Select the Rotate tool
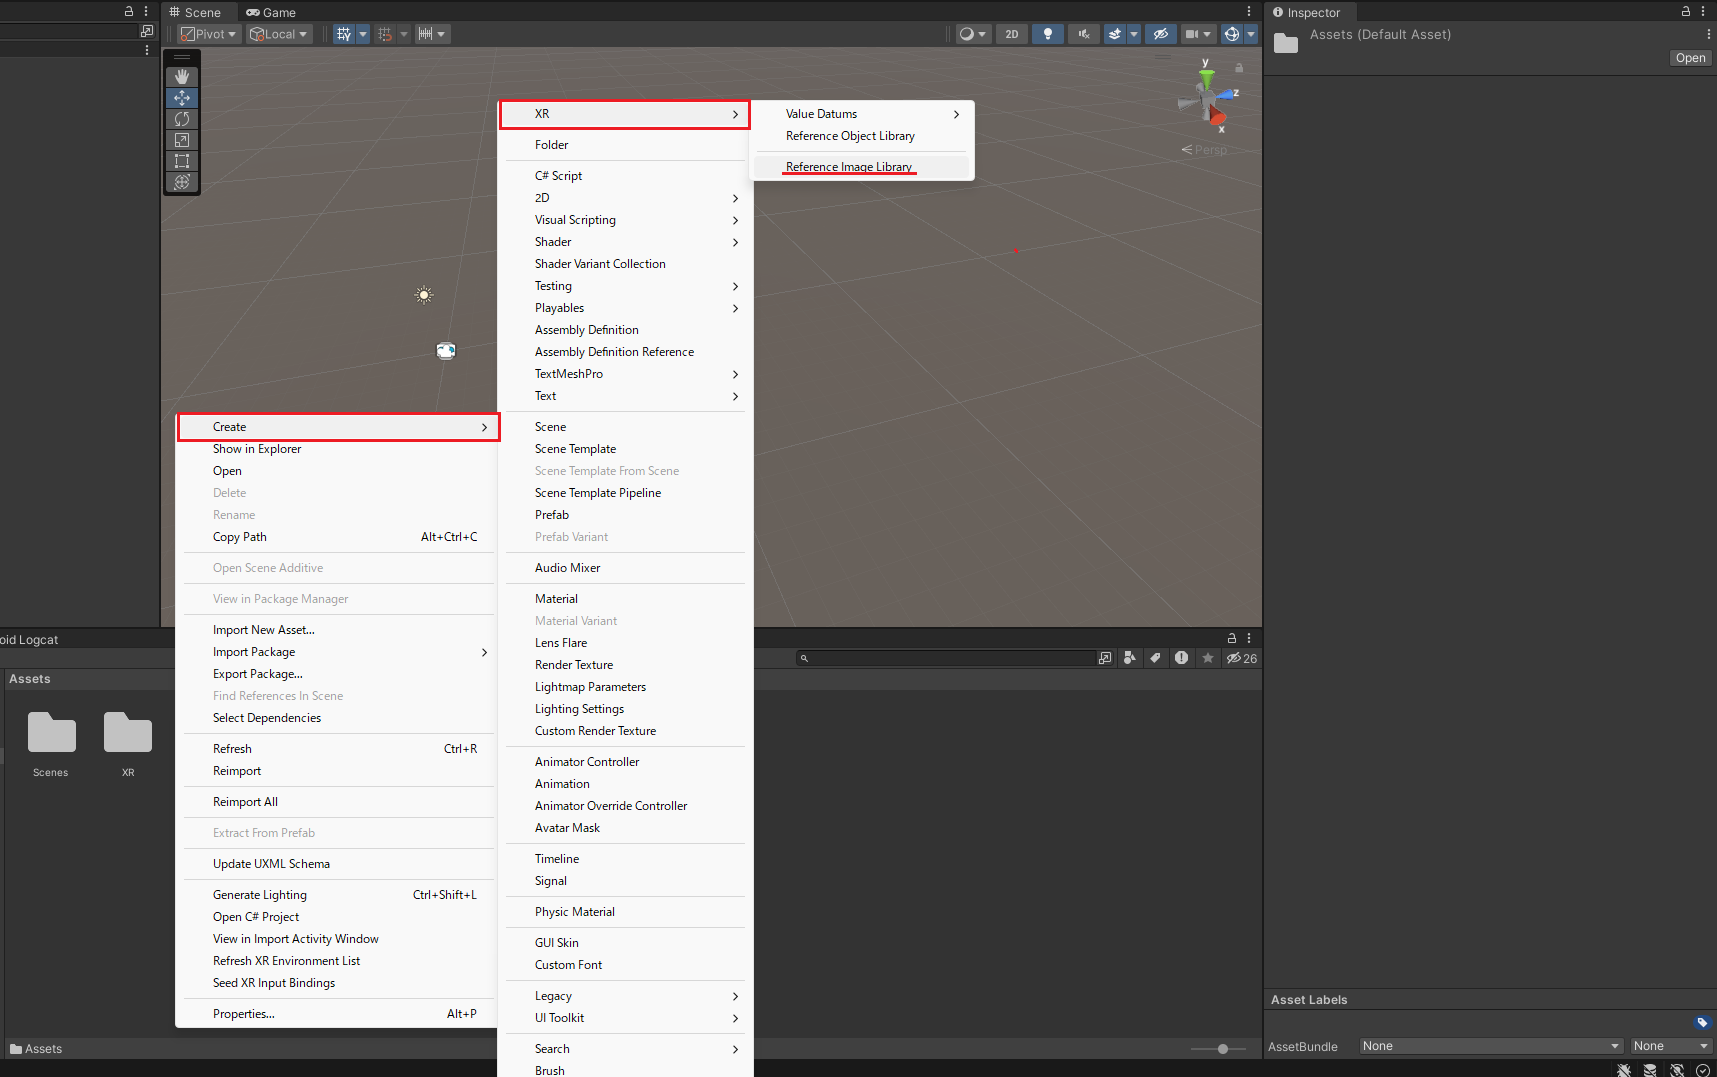Viewport: 1717px width, 1077px height. click(x=182, y=119)
